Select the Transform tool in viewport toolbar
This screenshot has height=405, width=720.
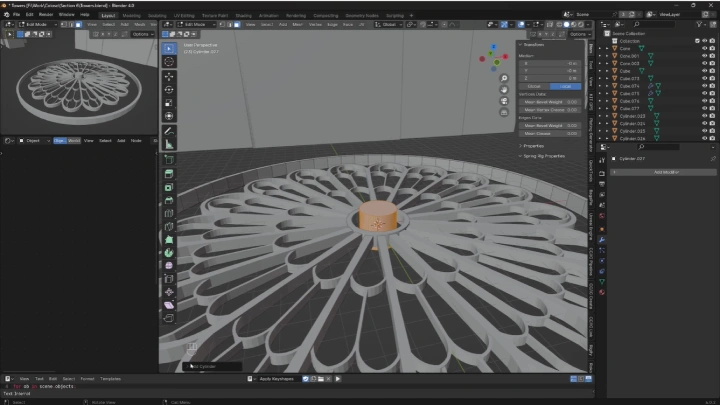[169, 116]
